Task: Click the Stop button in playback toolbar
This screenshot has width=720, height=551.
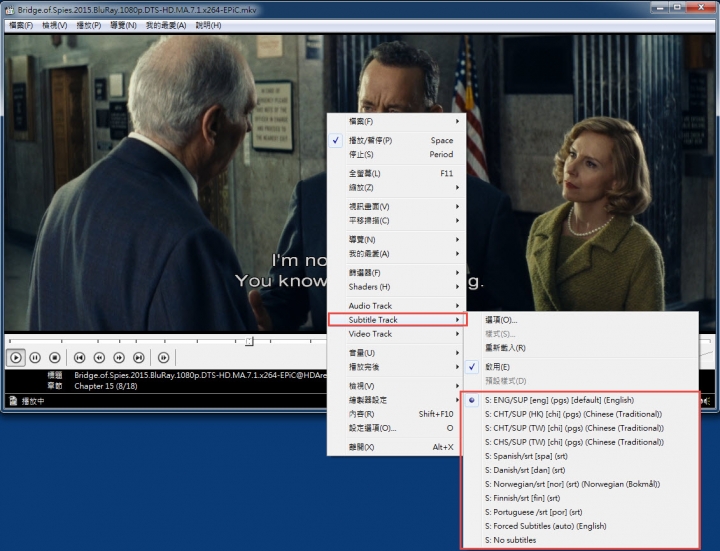Action: tap(55, 357)
